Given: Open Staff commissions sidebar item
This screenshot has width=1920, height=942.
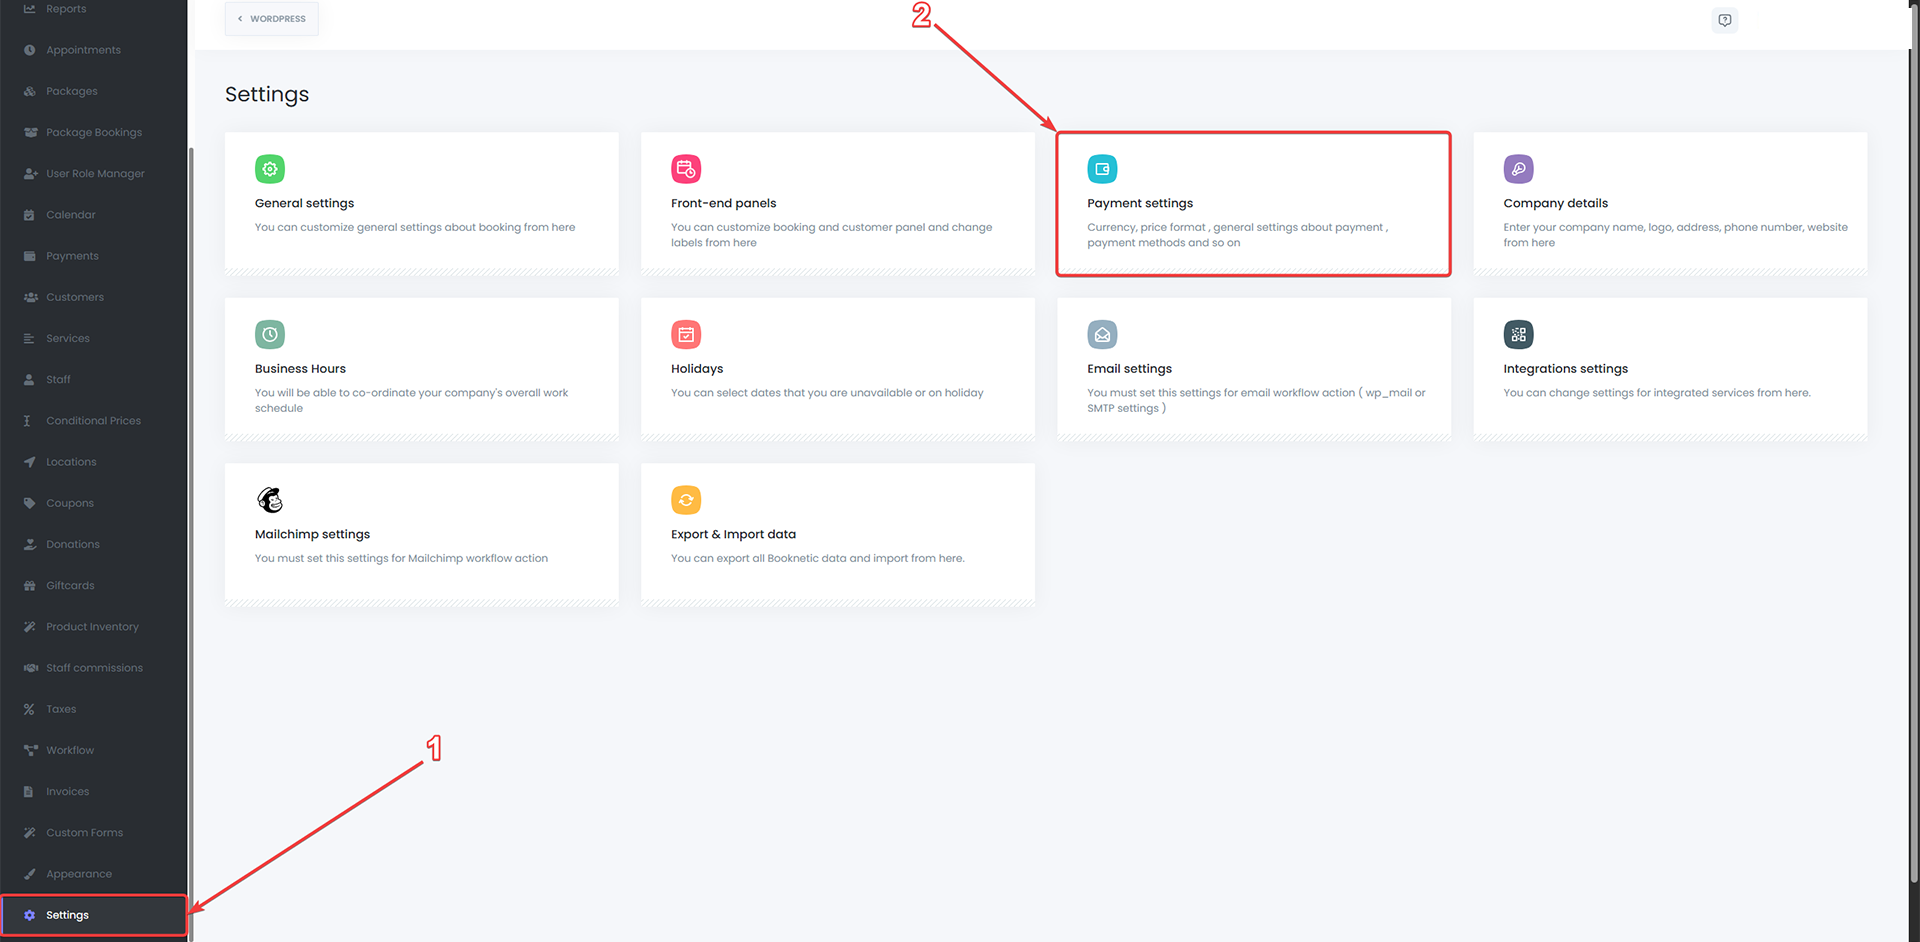Looking at the screenshot, I should (94, 668).
